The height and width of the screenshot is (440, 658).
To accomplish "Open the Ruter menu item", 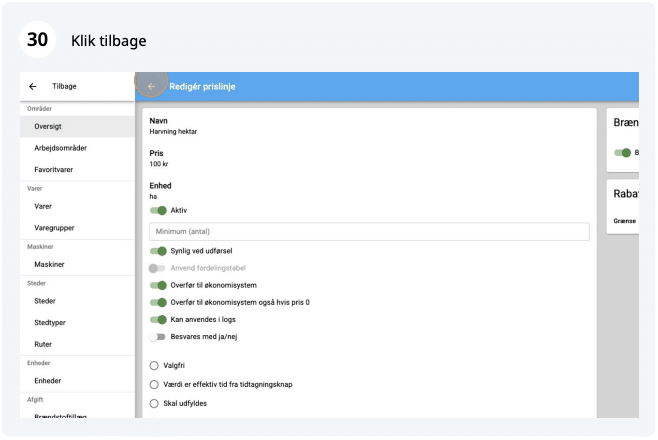I will coord(45,344).
